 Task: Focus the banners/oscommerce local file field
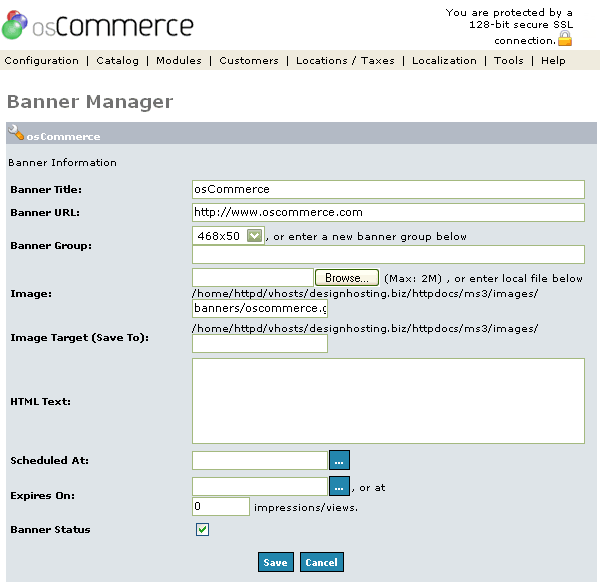[x=260, y=308]
